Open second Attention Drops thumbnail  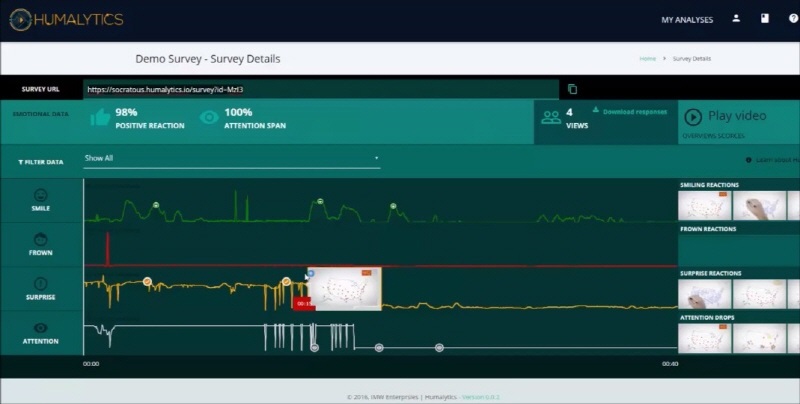click(759, 338)
